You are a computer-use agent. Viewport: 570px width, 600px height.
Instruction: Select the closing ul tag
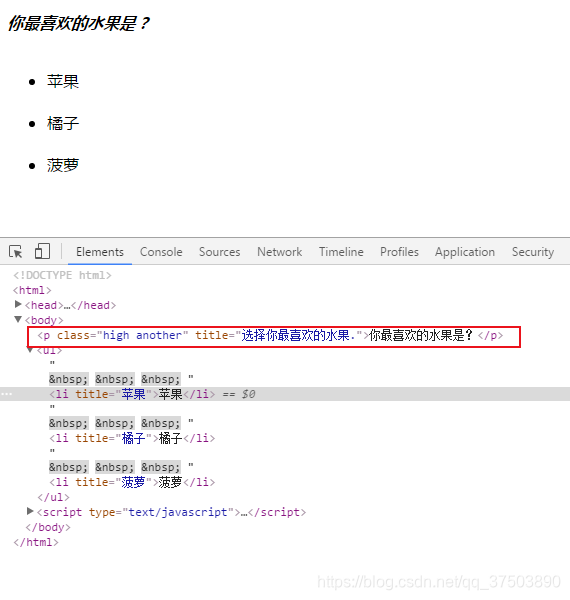pyautogui.click(x=54, y=497)
